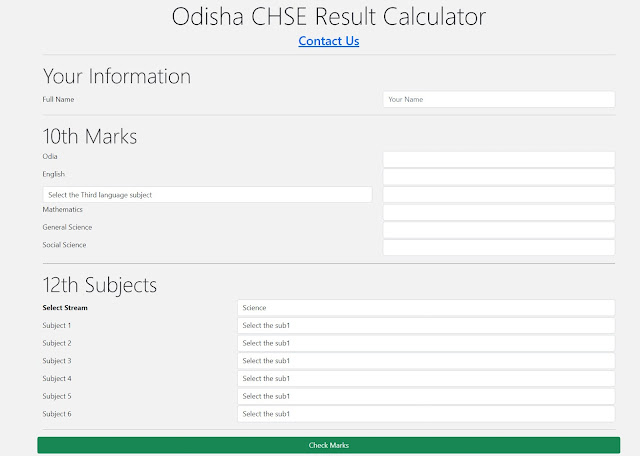Click the Full Name label
This screenshot has width=640, height=456.
[x=58, y=99]
